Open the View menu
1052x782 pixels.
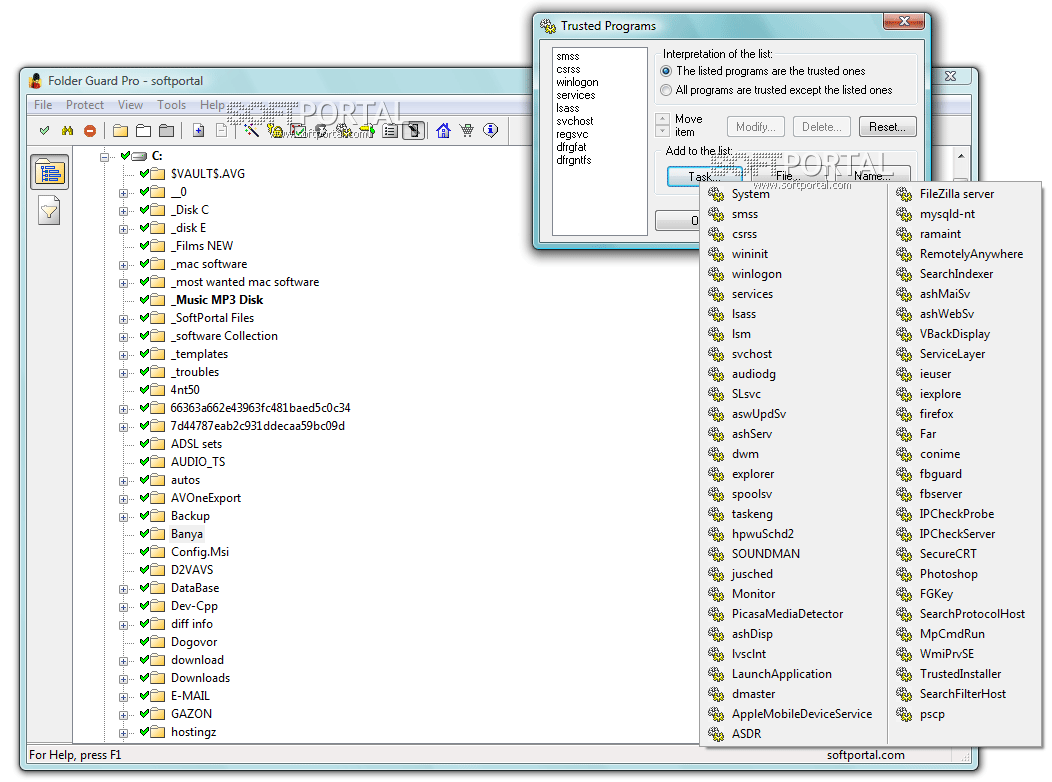point(130,105)
